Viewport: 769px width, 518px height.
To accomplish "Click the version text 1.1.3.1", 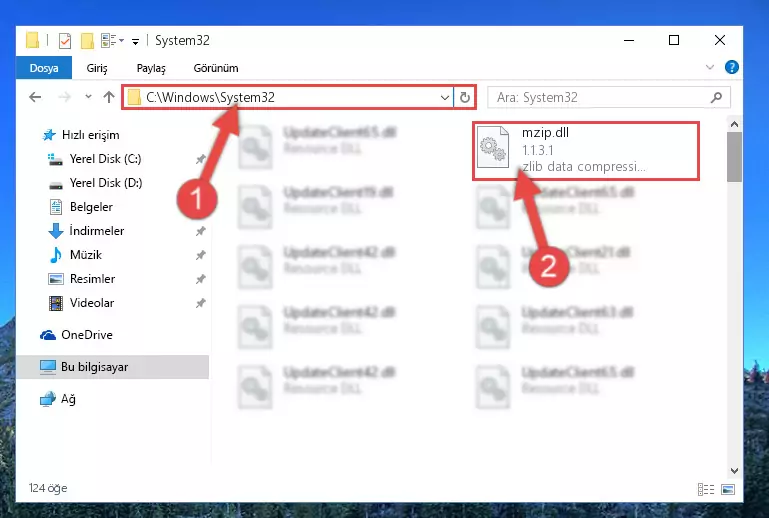I will click(538, 150).
